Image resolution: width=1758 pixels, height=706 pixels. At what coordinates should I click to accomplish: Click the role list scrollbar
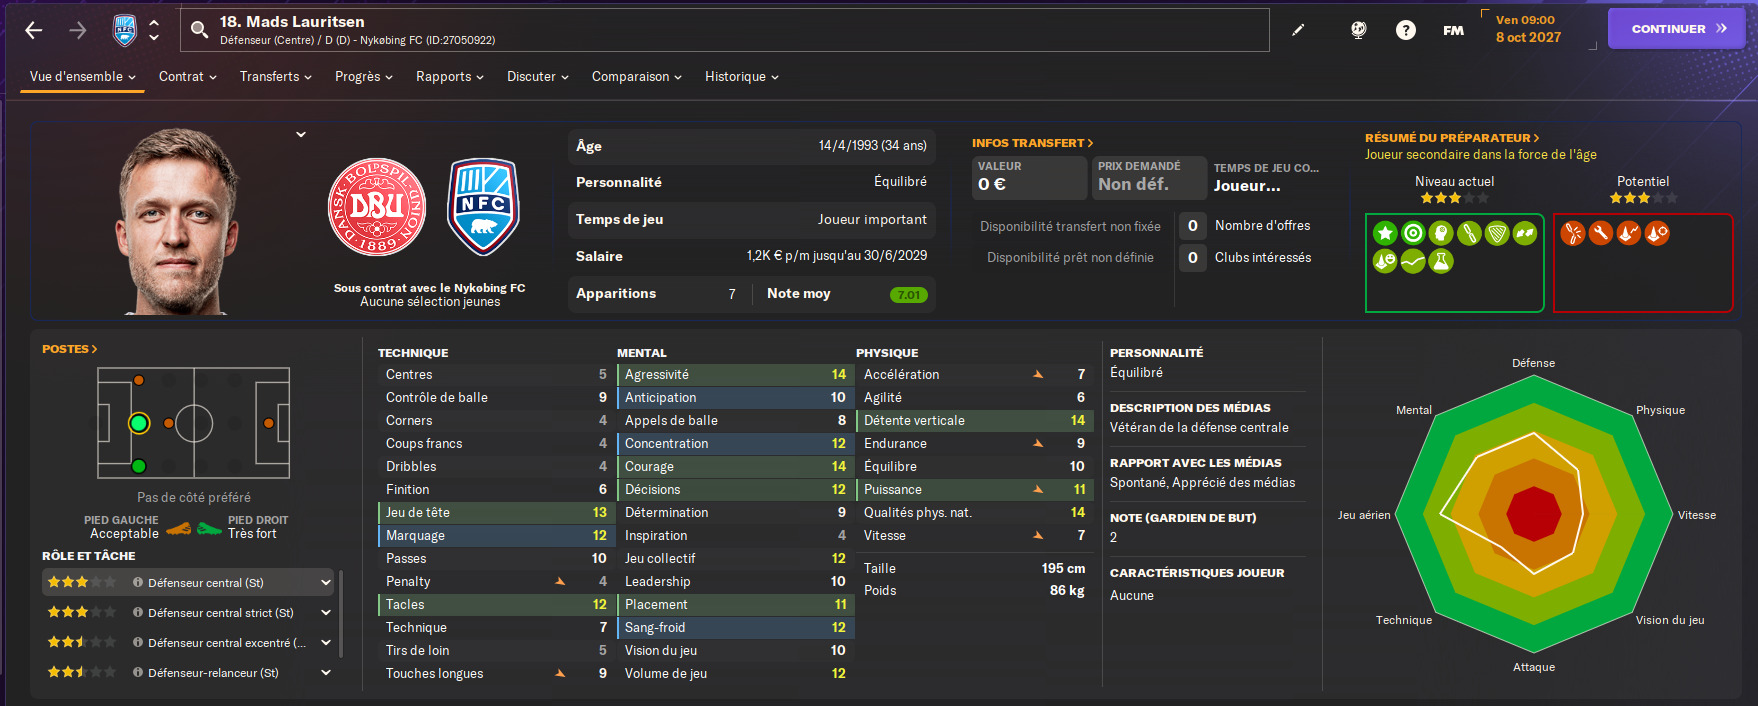pyautogui.click(x=341, y=614)
